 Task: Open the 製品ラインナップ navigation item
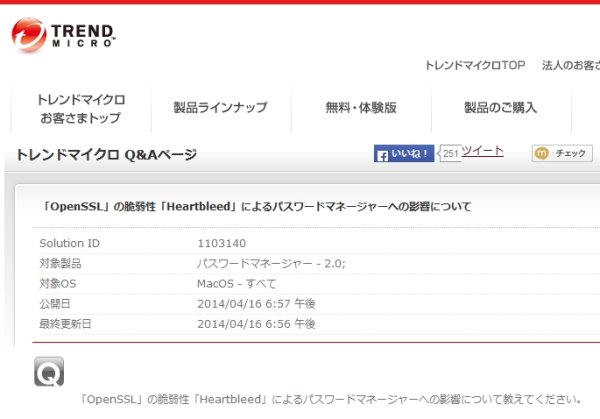[x=220, y=108]
